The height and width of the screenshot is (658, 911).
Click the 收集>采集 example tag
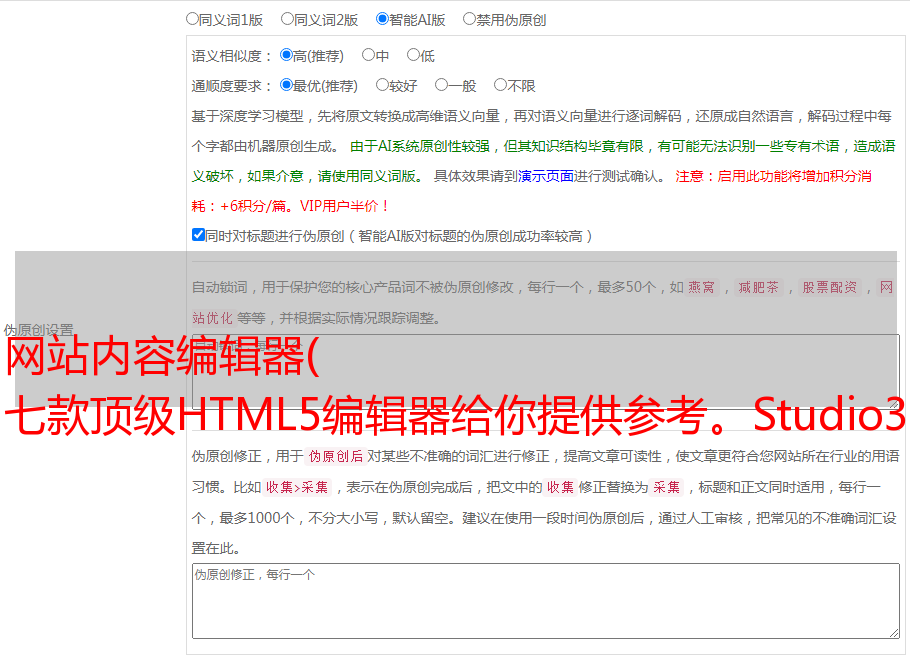(297, 487)
